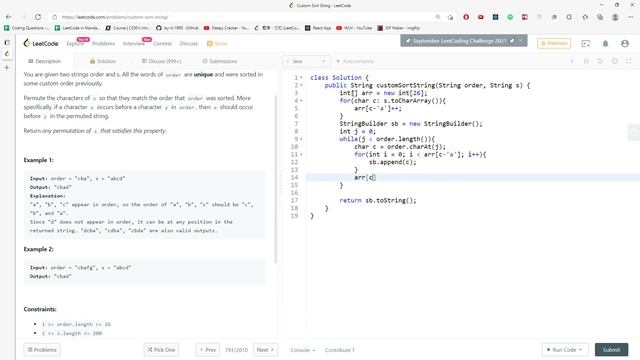Image resolution: width=640 pixels, height=360 pixels.
Task: Collapse code fold at line 11
Action: [x=302, y=154]
